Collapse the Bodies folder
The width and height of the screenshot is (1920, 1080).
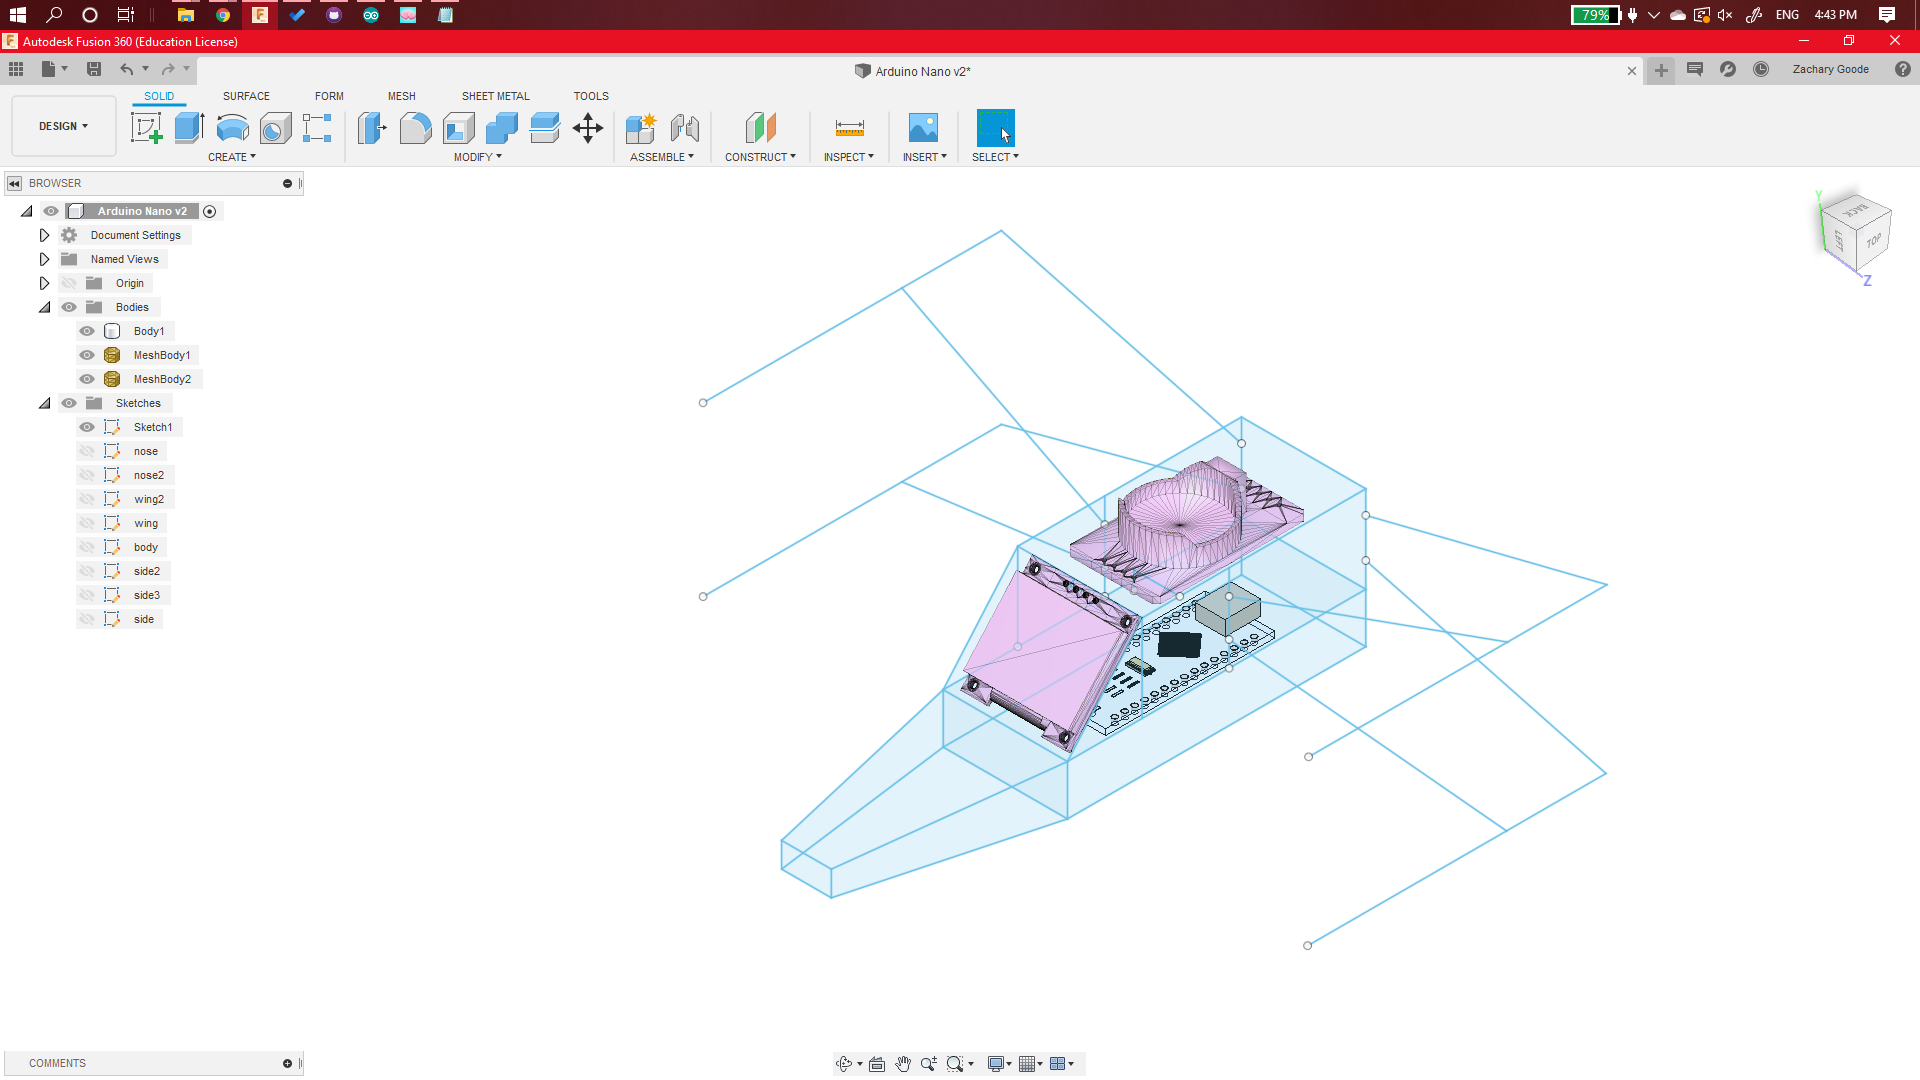44,307
